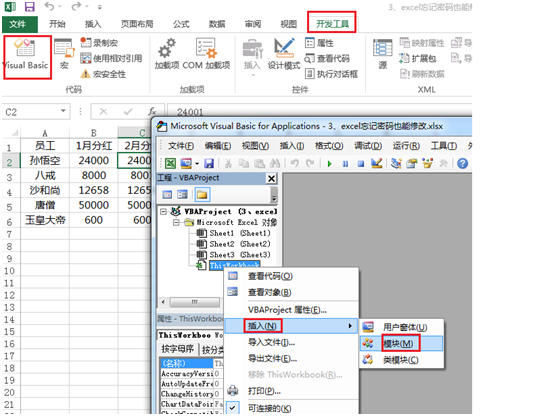
Task: Click VBA Design Mode toolbar icon
Action: [x=377, y=164]
